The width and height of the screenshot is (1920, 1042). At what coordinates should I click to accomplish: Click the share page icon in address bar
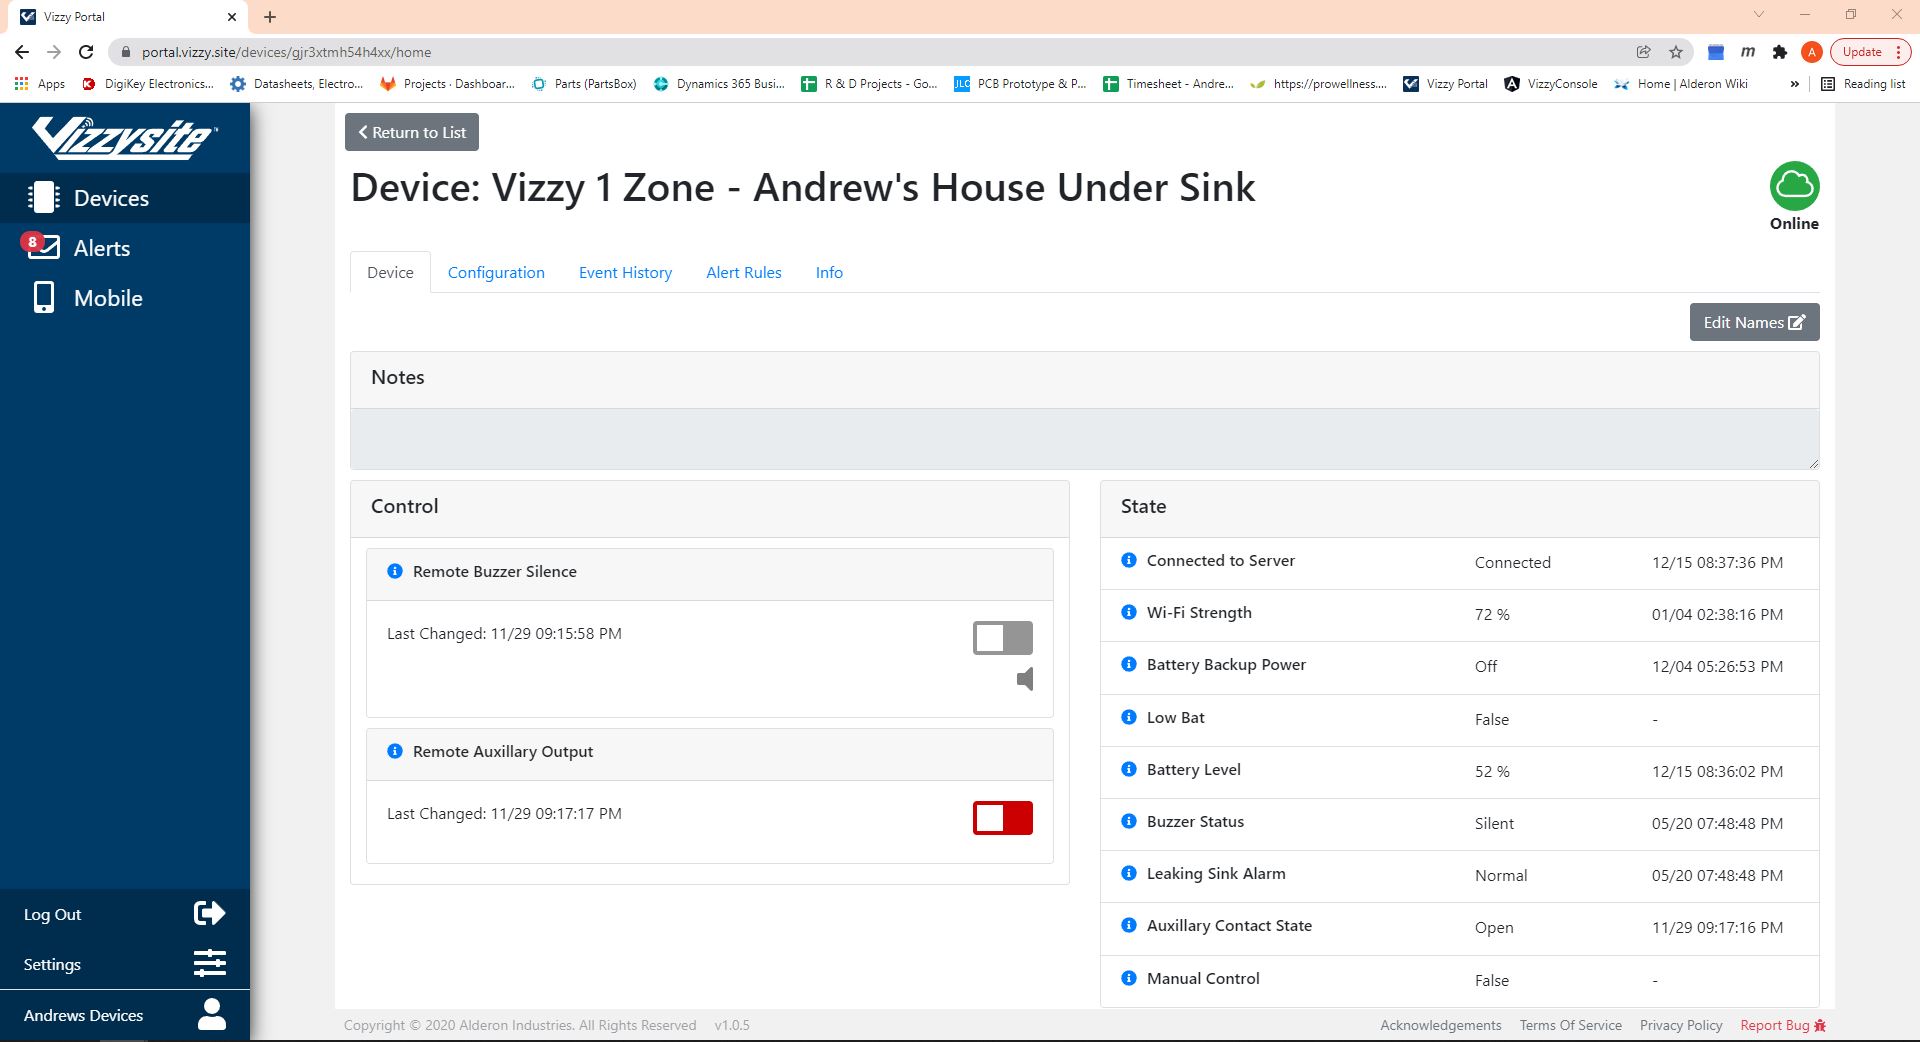coord(1643,52)
